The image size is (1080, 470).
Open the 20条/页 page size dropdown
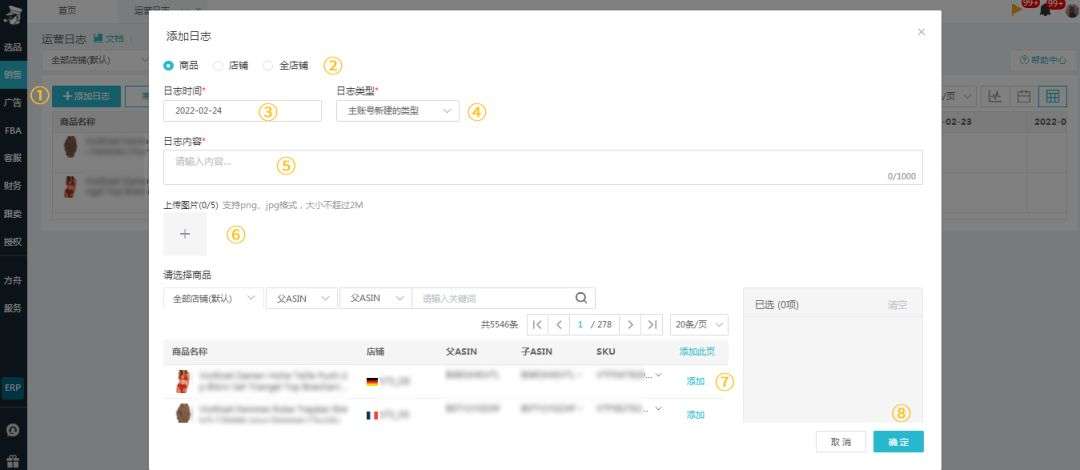[698, 325]
